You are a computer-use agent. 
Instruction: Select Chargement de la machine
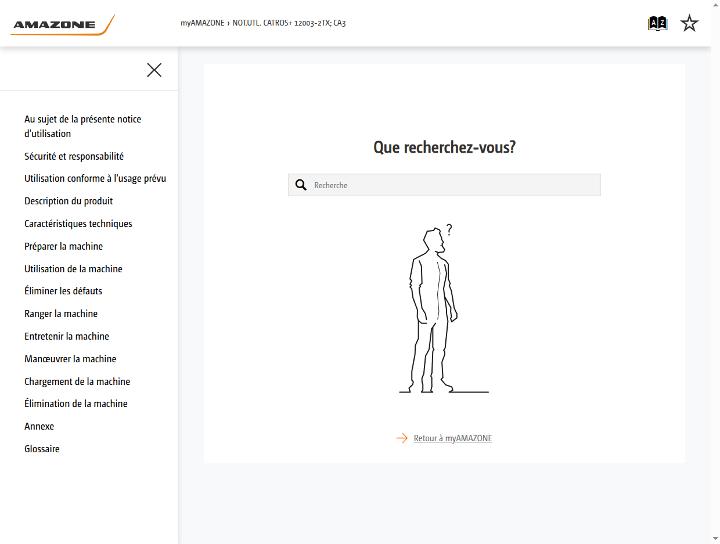[x=77, y=381]
